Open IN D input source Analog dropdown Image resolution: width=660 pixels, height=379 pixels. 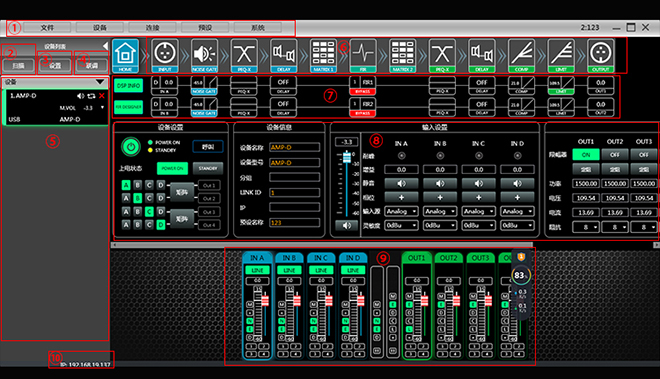(518, 211)
